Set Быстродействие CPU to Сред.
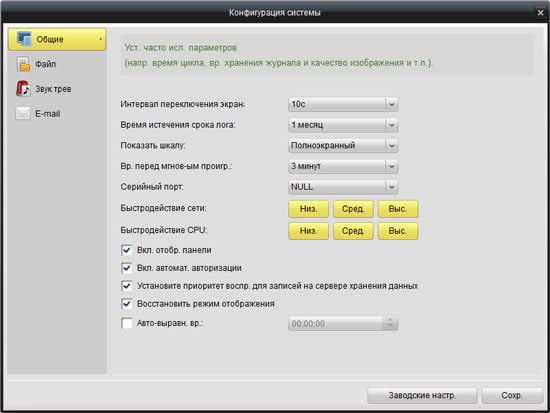The image size is (550, 413). coord(353,231)
